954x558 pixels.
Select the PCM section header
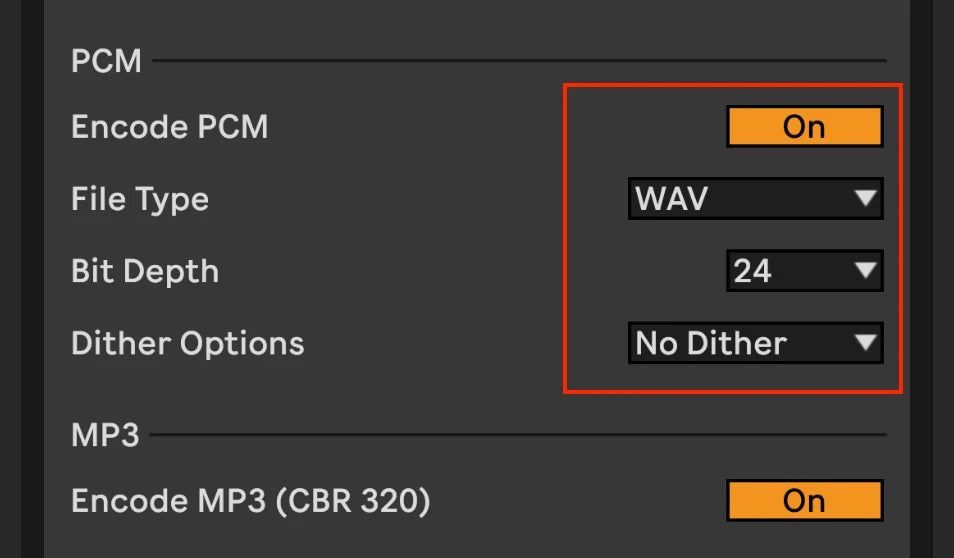click(x=106, y=62)
